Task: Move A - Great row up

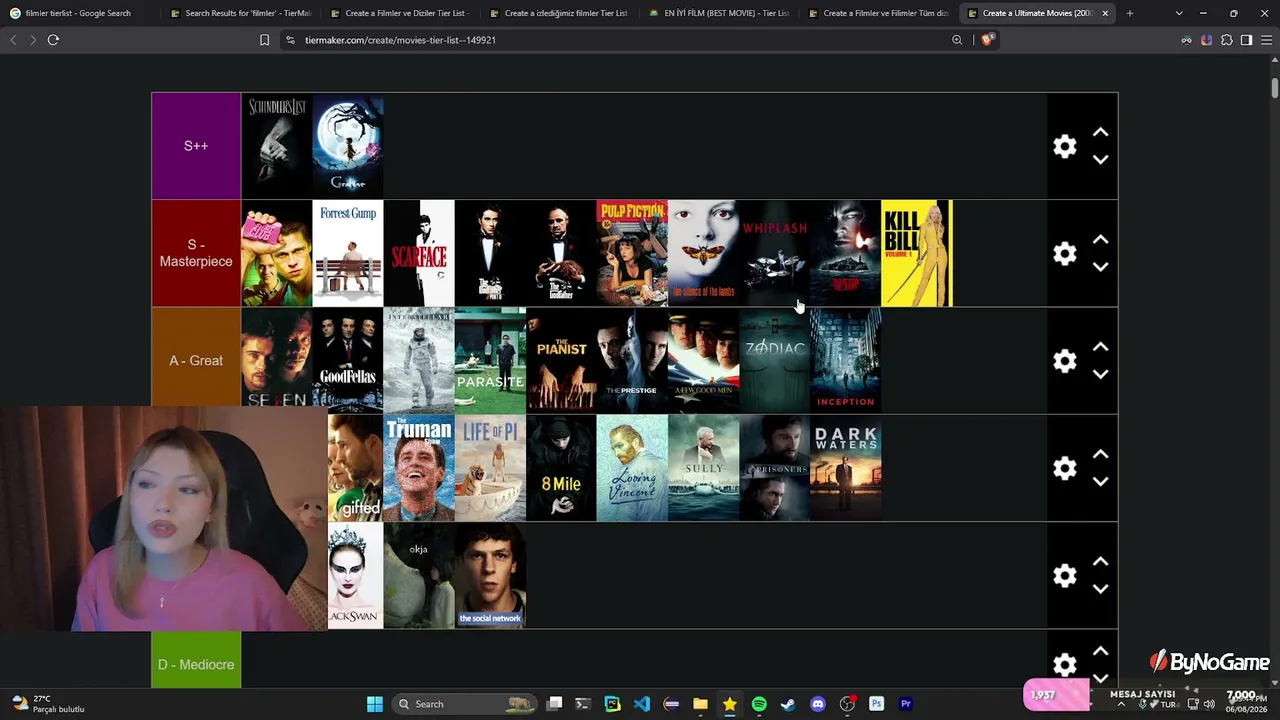Action: (1100, 347)
